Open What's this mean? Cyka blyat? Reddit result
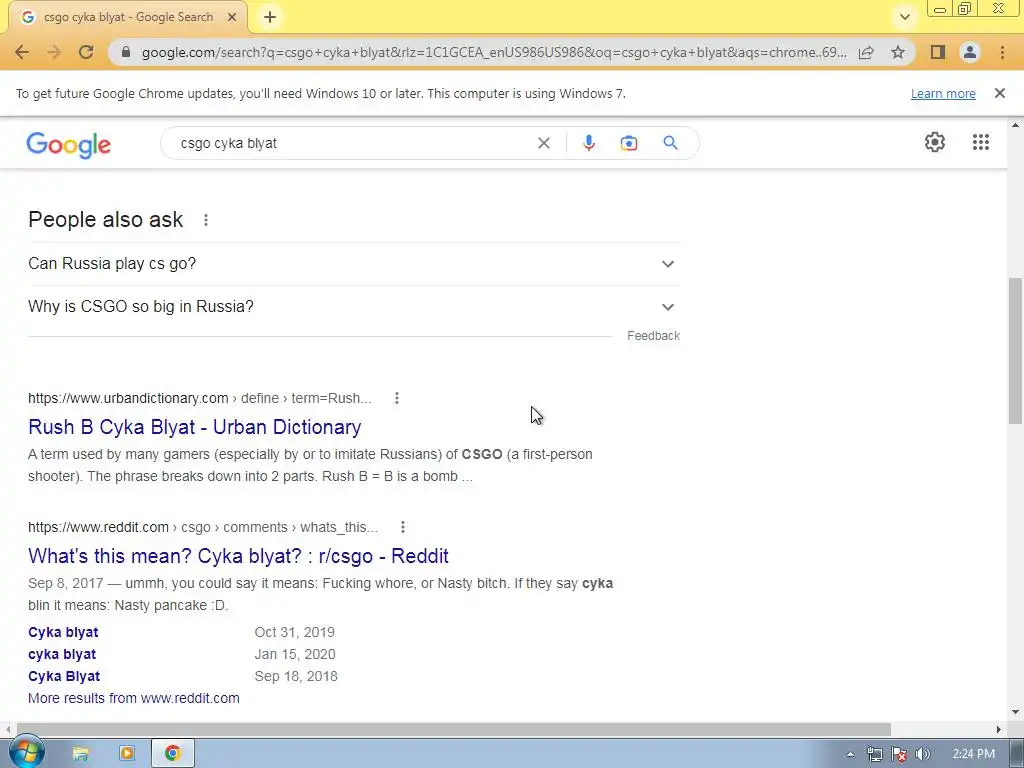 click(x=238, y=556)
